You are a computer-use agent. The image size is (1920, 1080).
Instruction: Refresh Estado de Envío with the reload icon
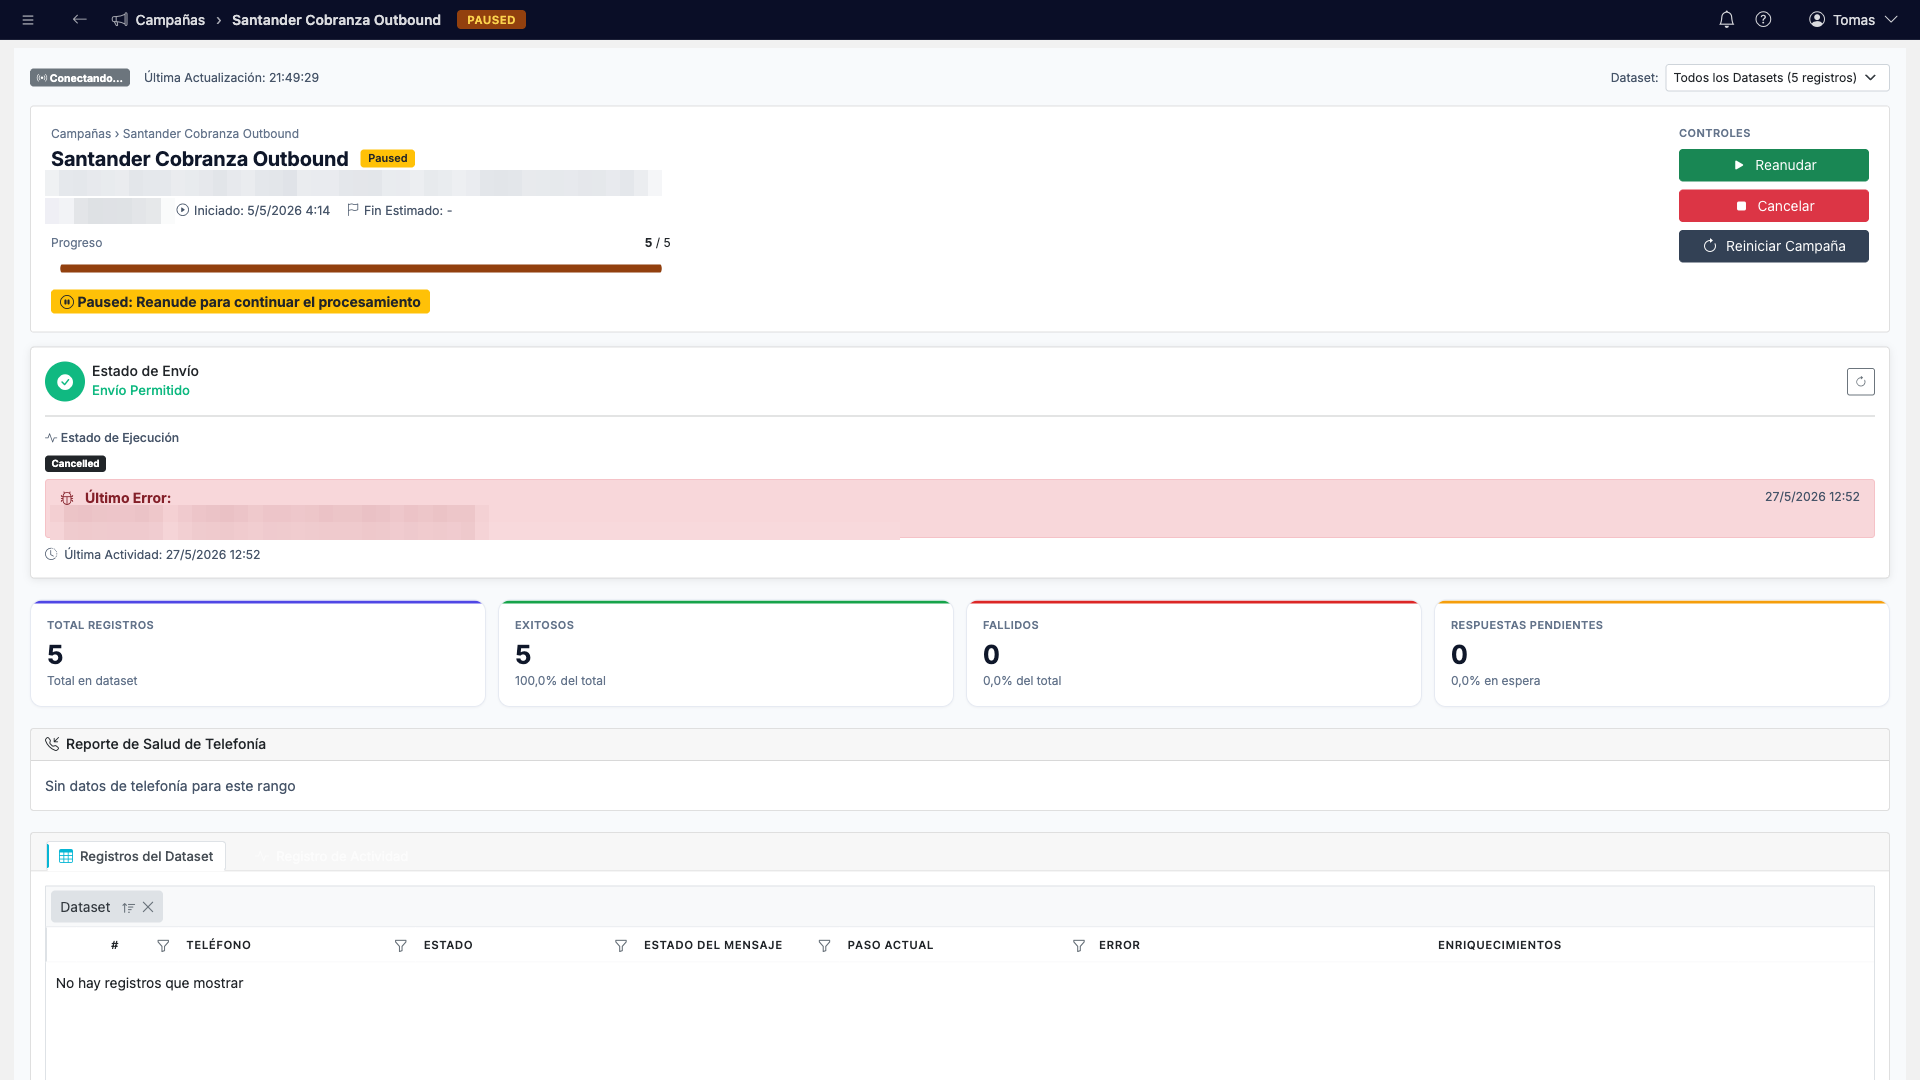(1860, 382)
